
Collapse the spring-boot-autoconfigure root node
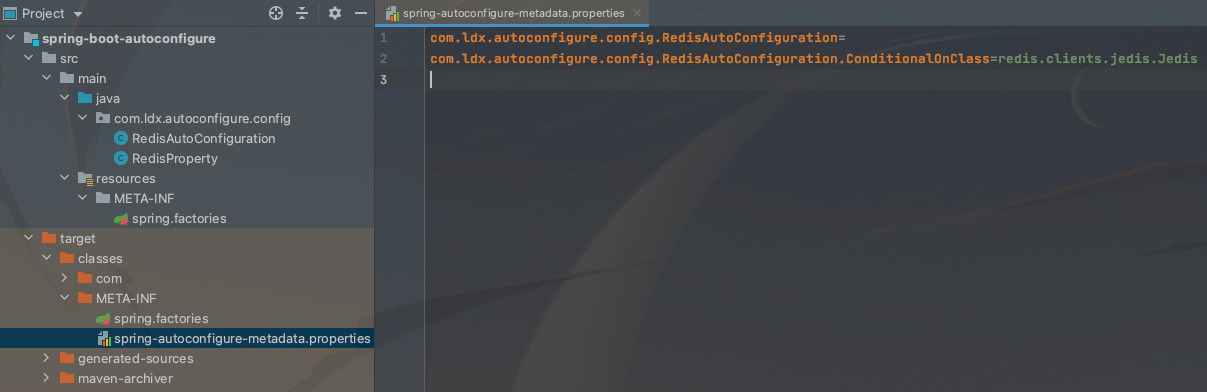11,38
